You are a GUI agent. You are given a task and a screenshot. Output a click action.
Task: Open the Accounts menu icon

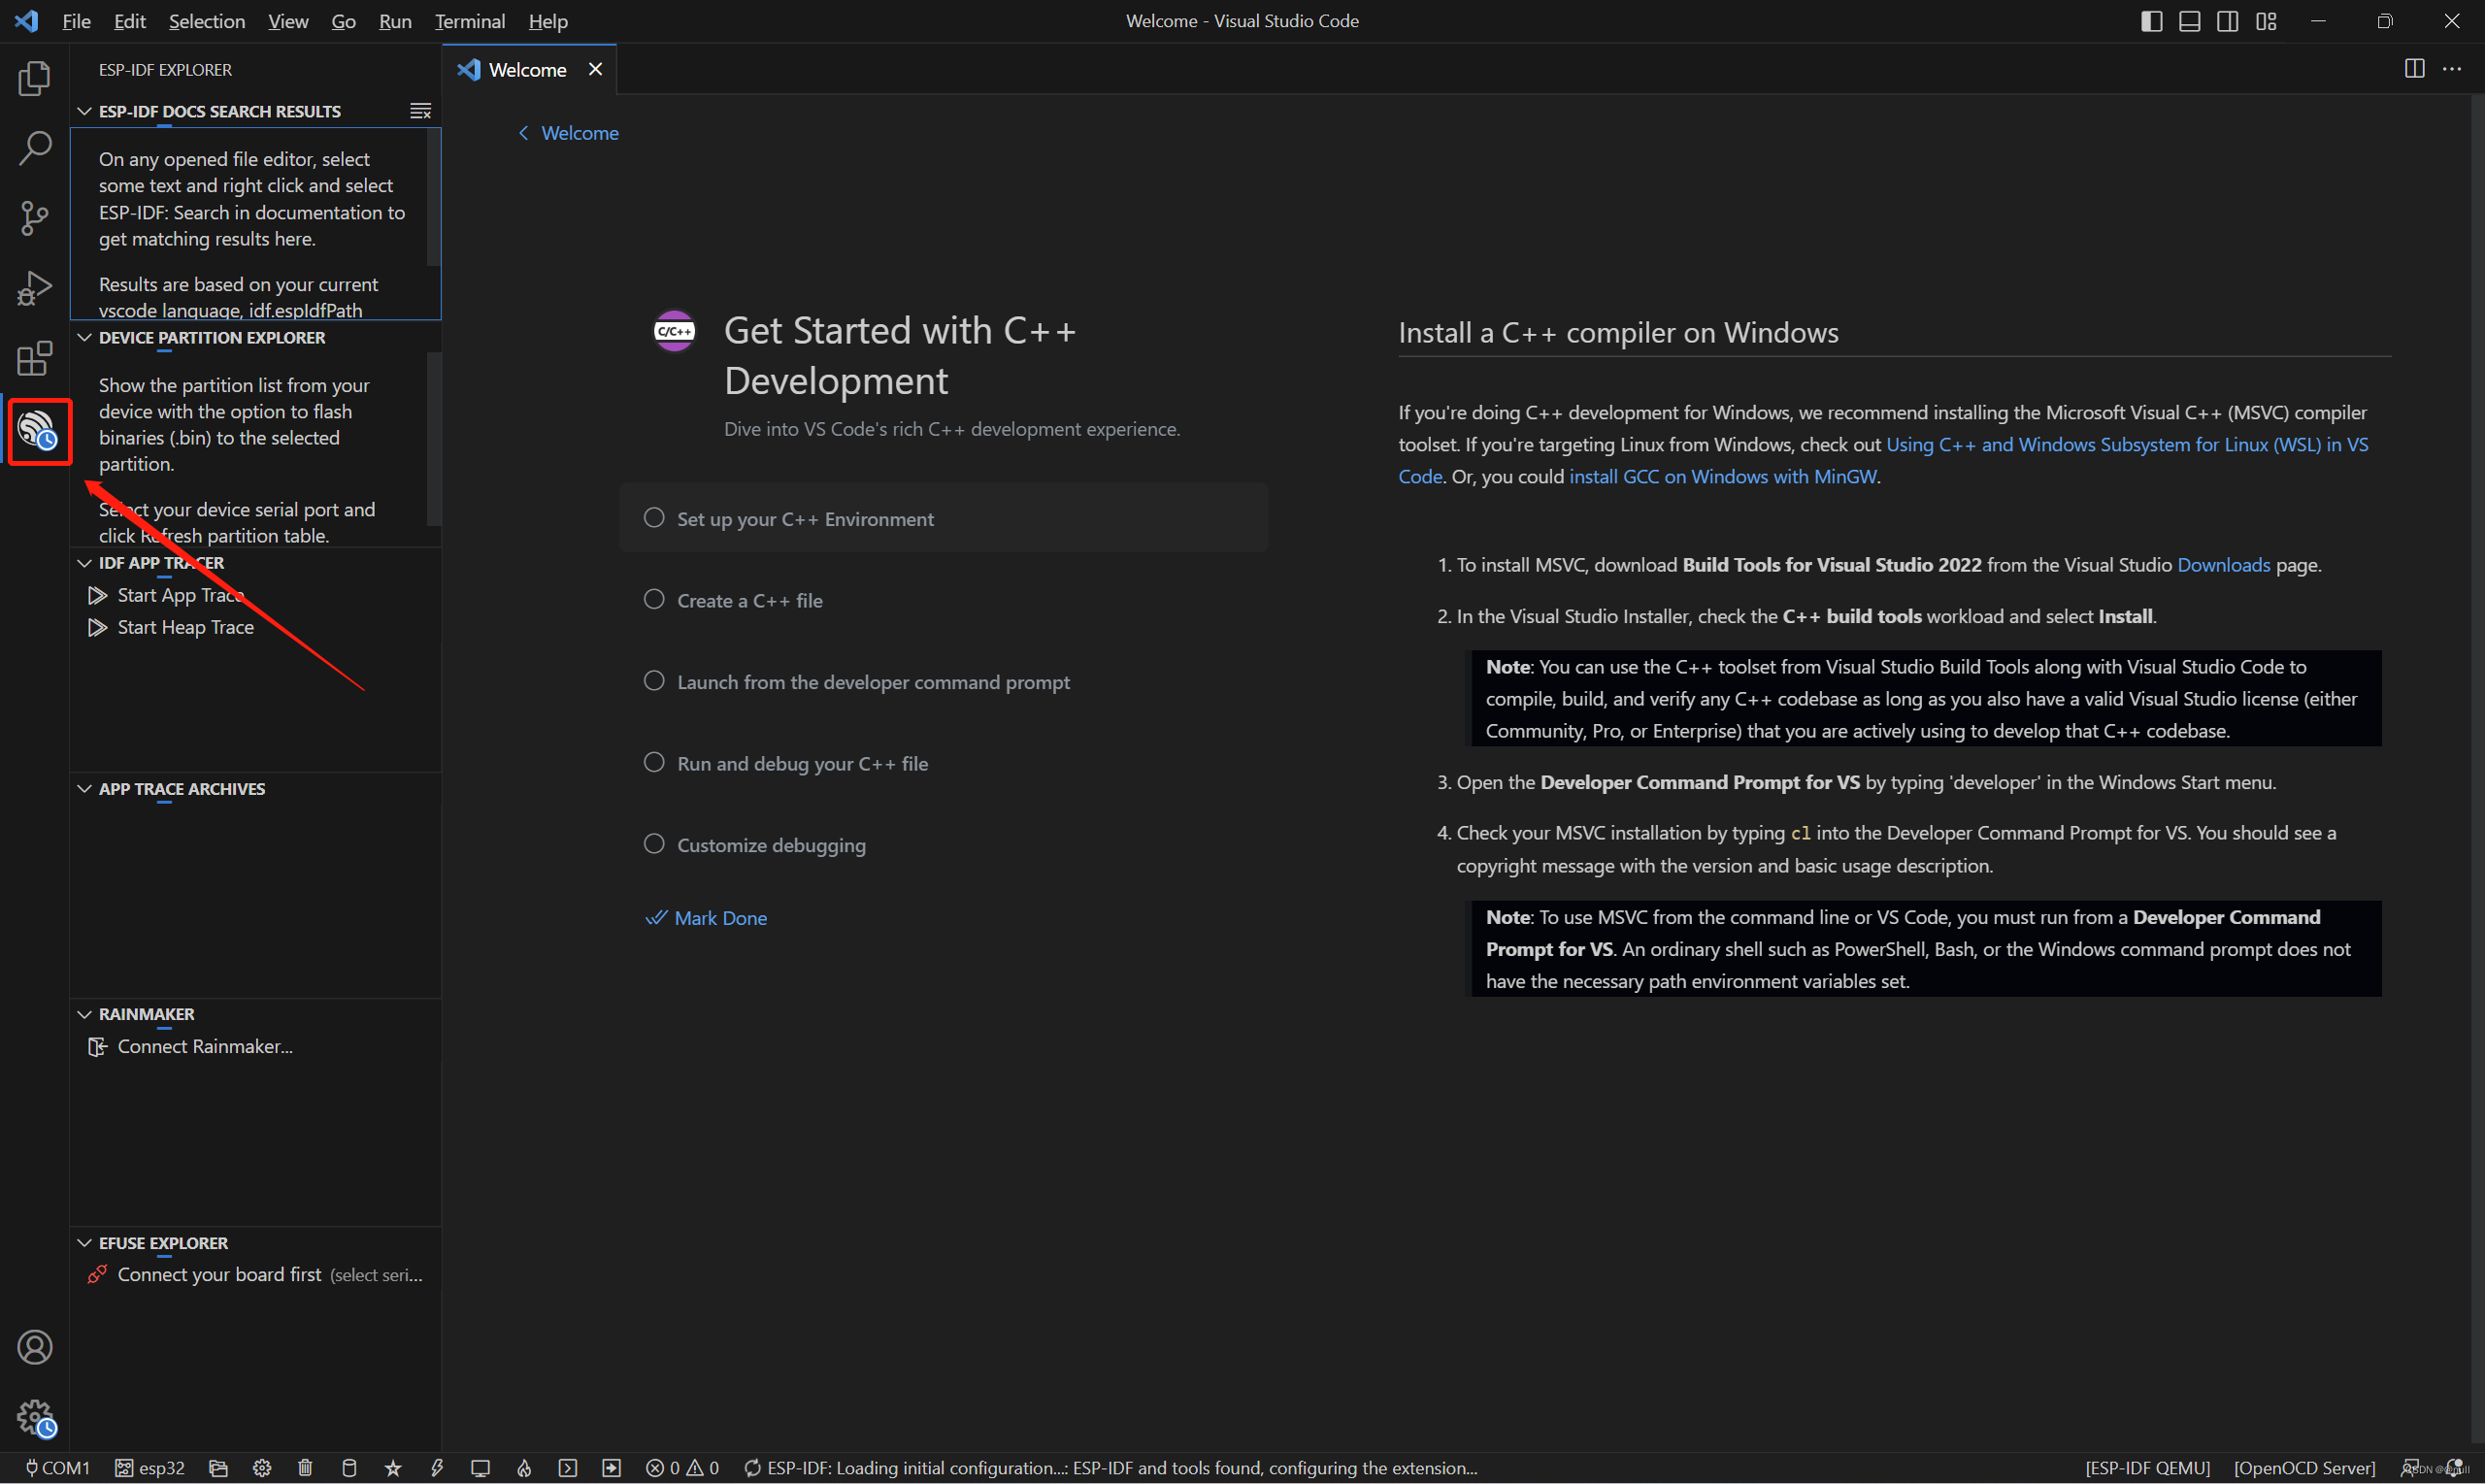click(x=34, y=1348)
